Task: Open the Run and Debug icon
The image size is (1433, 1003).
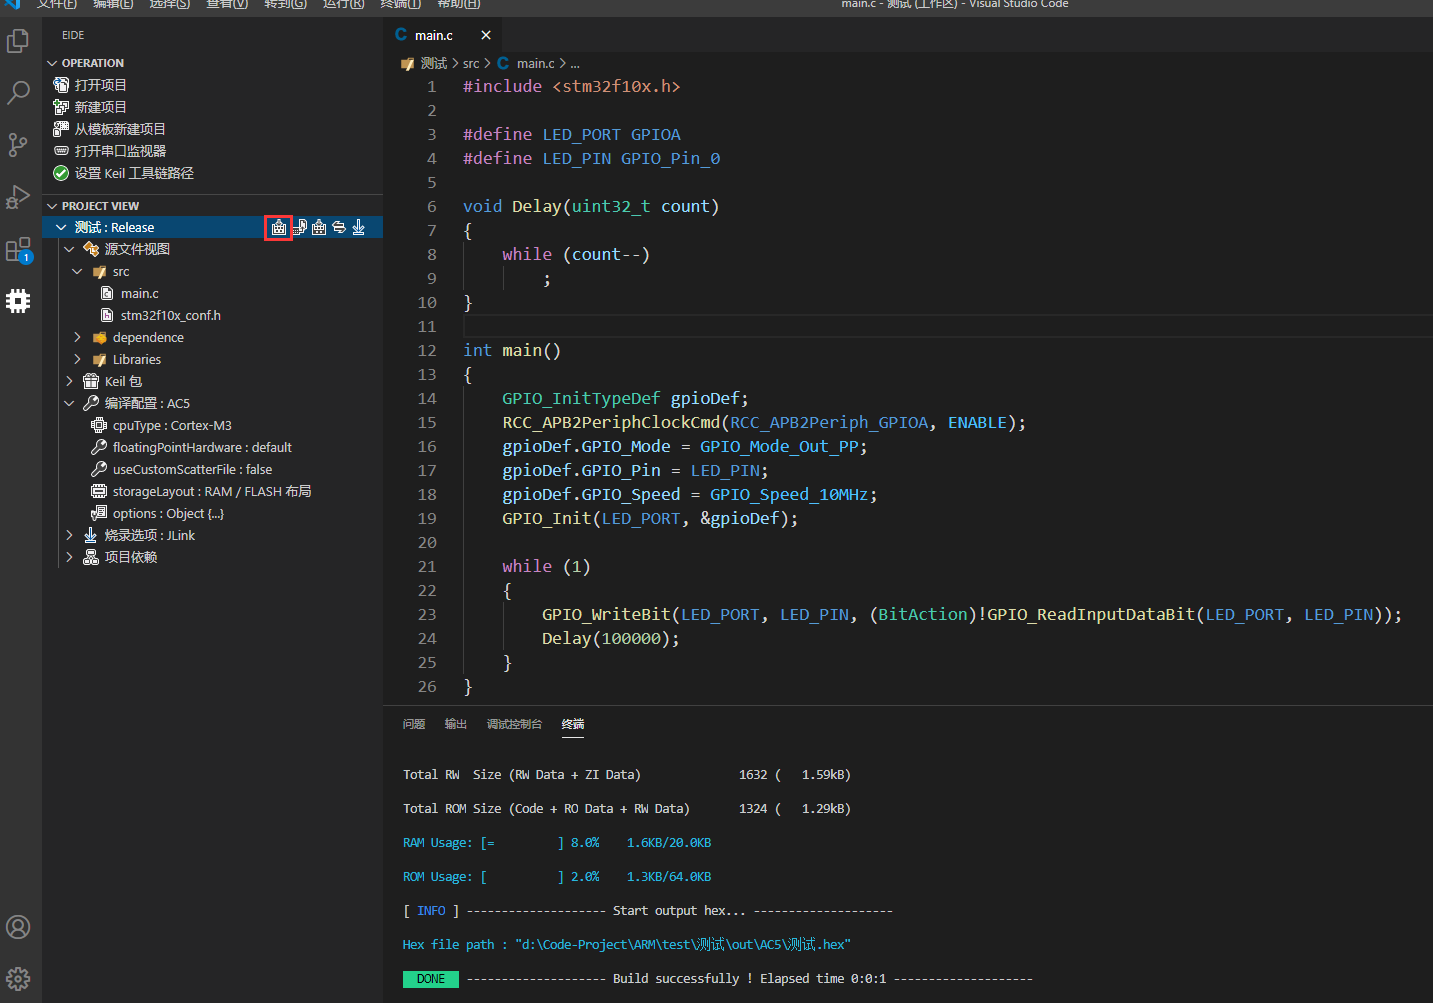Action: 18,196
